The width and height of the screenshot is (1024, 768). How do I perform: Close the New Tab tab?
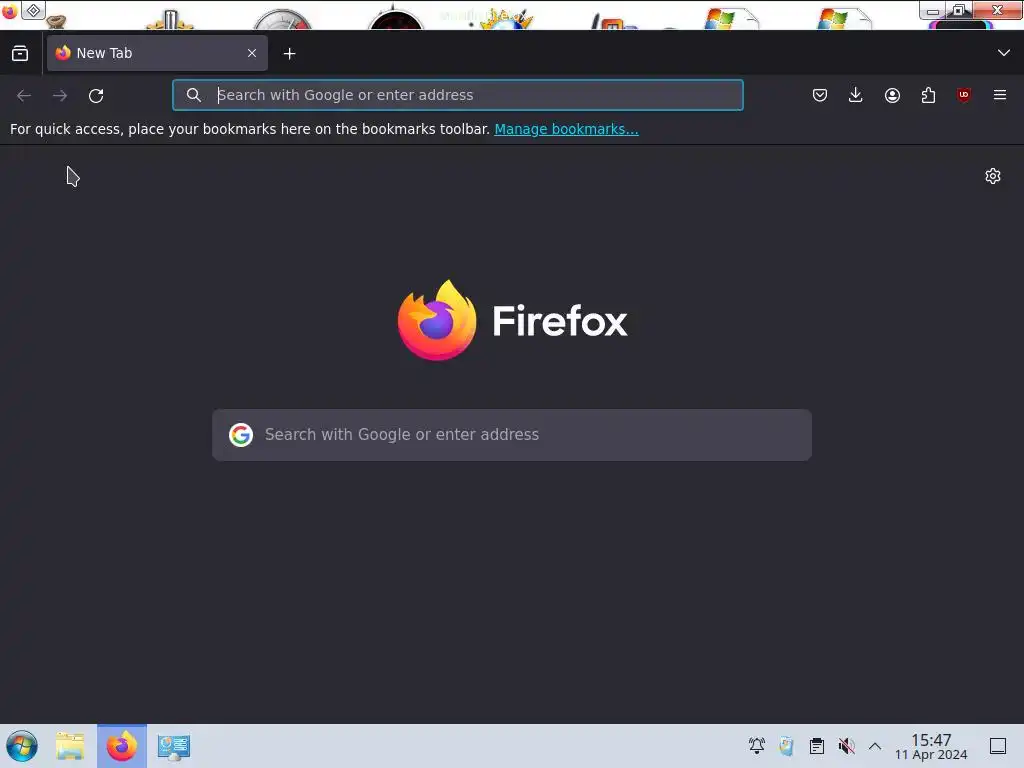pos(252,53)
